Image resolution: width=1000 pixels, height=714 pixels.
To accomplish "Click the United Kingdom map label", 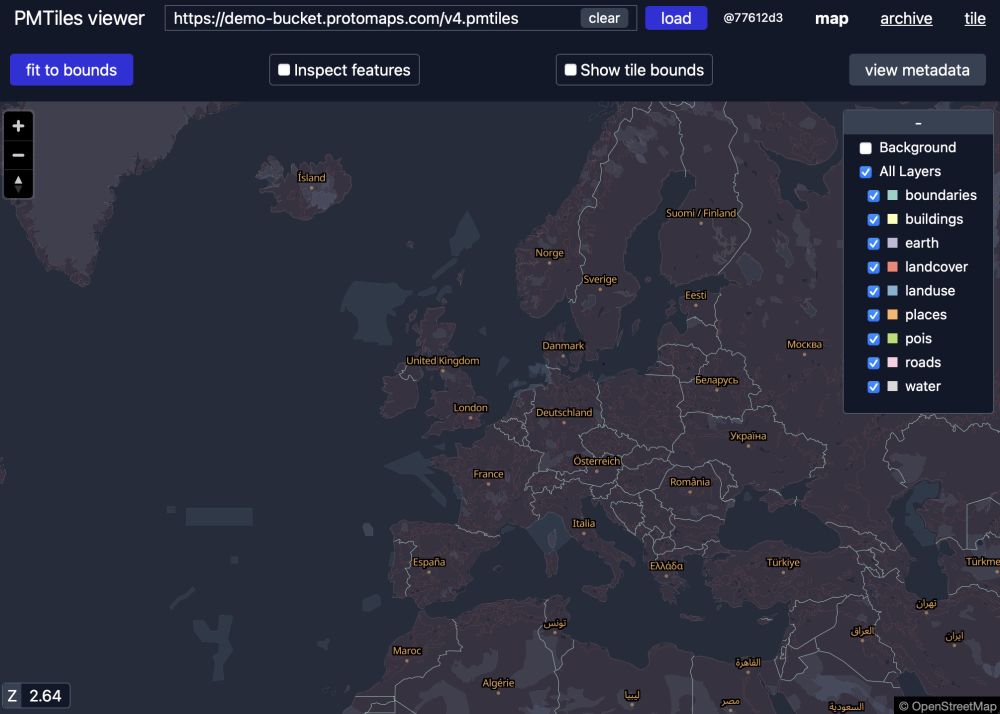I will click(x=443, y=361).
